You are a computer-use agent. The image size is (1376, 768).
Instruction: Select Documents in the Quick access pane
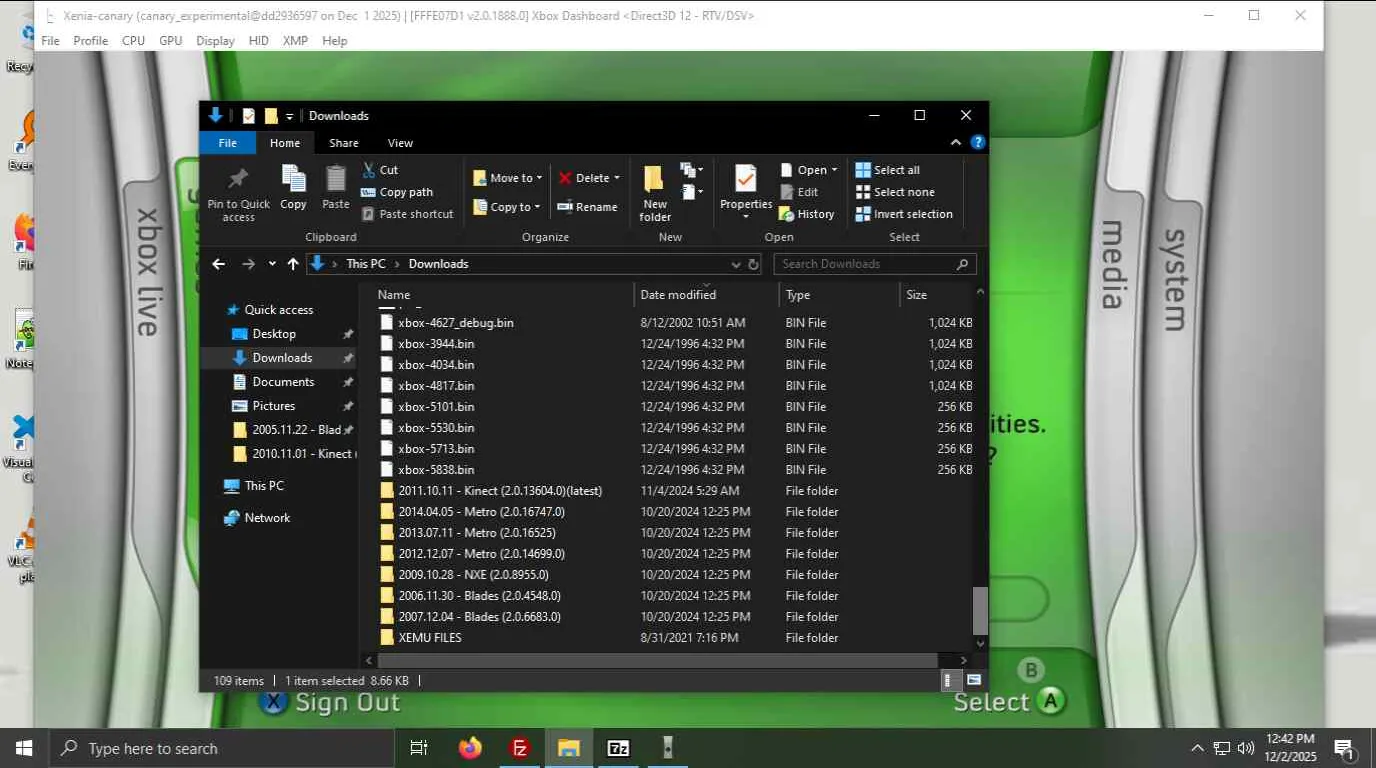click(x=283, y=382)
